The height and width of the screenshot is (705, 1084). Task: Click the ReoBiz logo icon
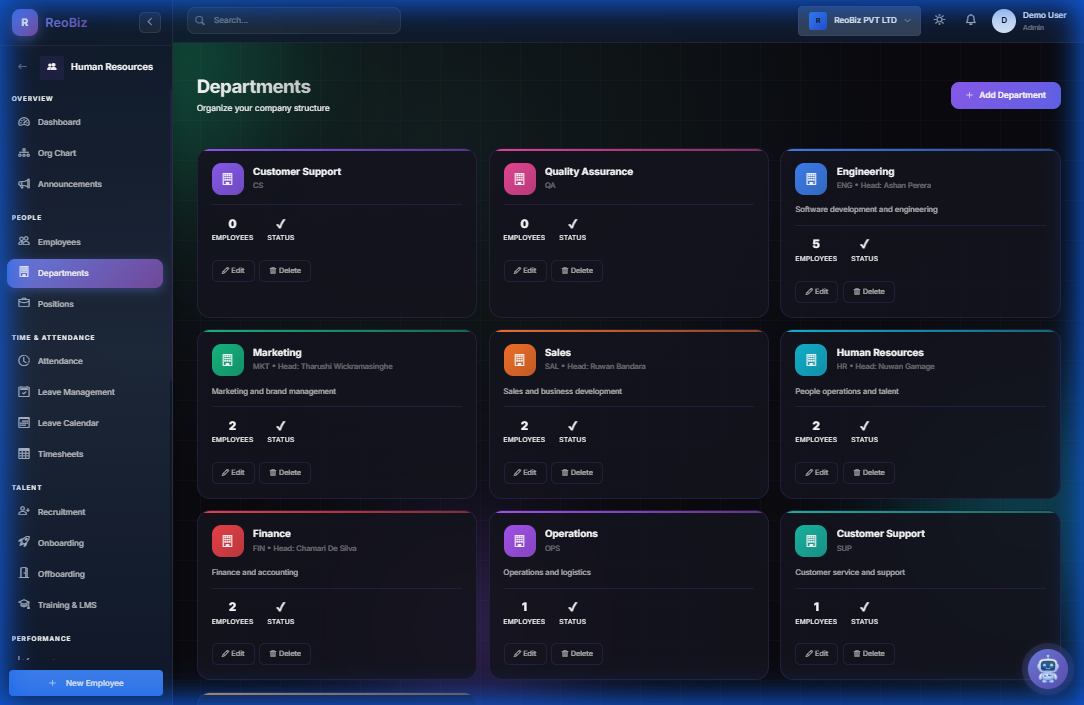tap(25, 22)
